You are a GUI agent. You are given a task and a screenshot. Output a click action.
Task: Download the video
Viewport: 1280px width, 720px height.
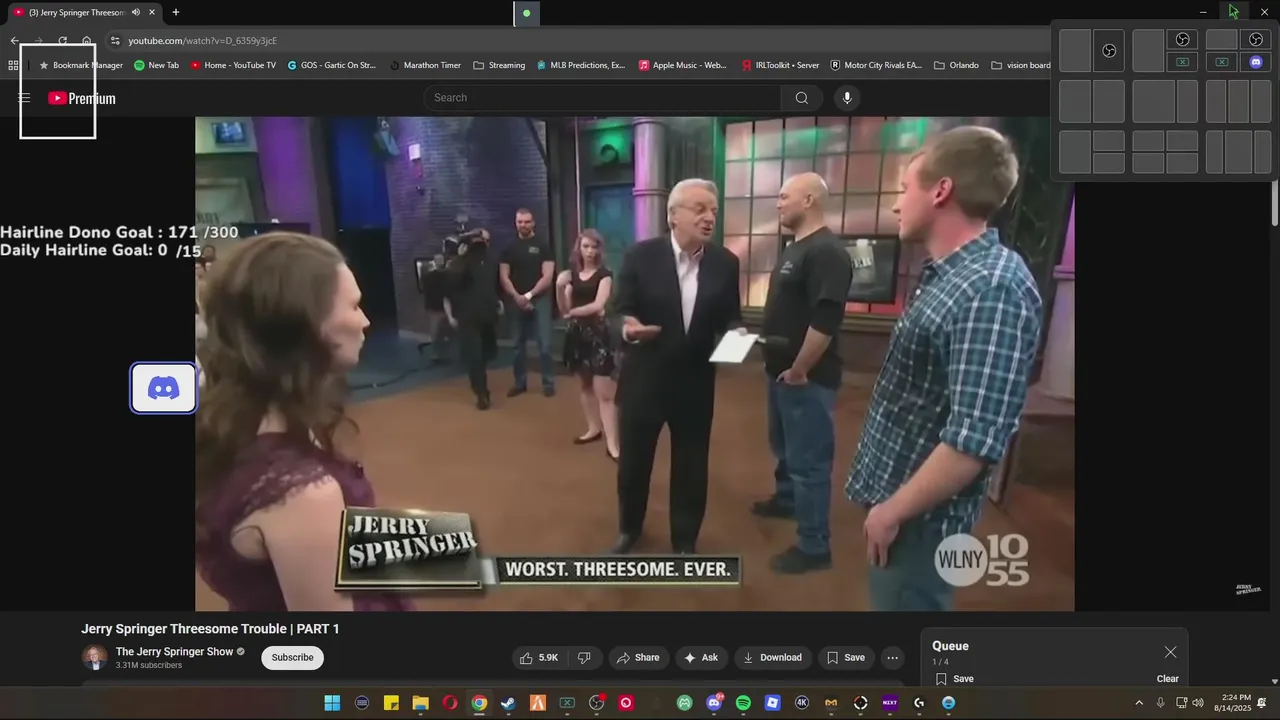pyautogui.click(x=772, y=658)
